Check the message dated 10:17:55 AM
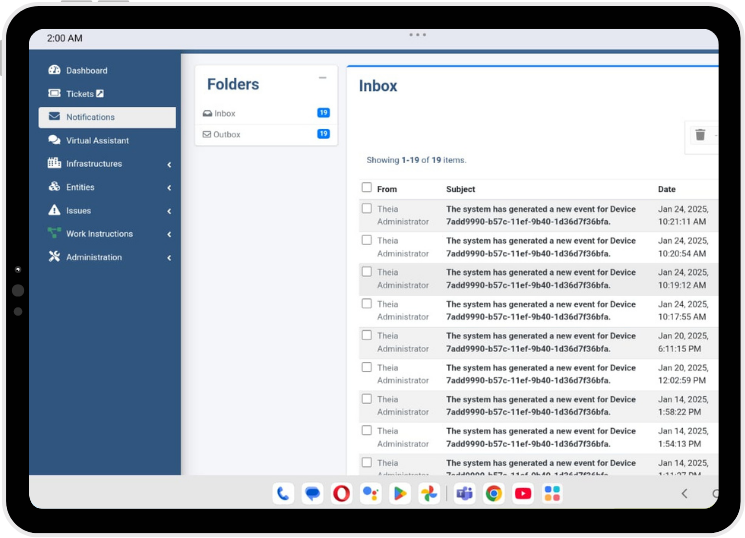 pos(366,303)
